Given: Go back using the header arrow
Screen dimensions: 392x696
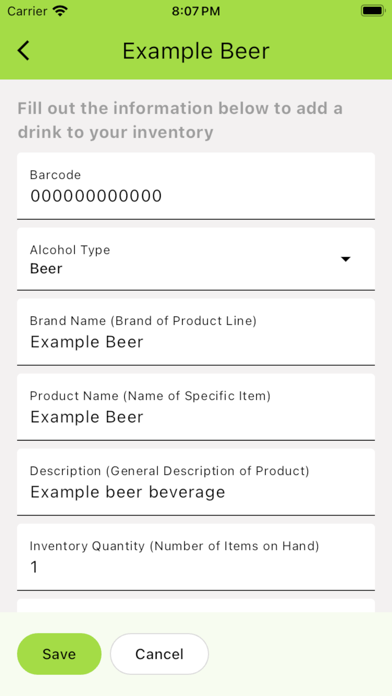Looking at the screenshot, I should click(24, 51).
